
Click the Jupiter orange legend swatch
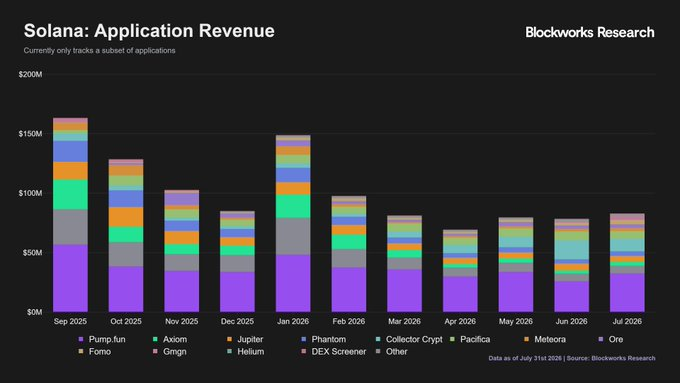[229, 339]
